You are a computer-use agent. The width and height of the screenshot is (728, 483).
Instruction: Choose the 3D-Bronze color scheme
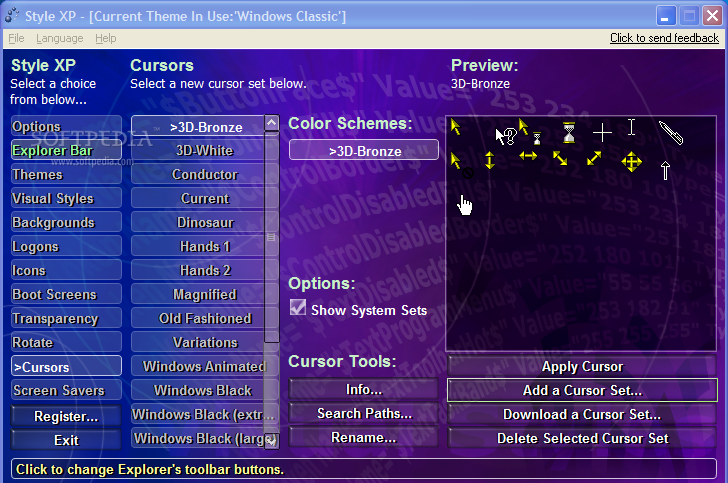point(364,150)
